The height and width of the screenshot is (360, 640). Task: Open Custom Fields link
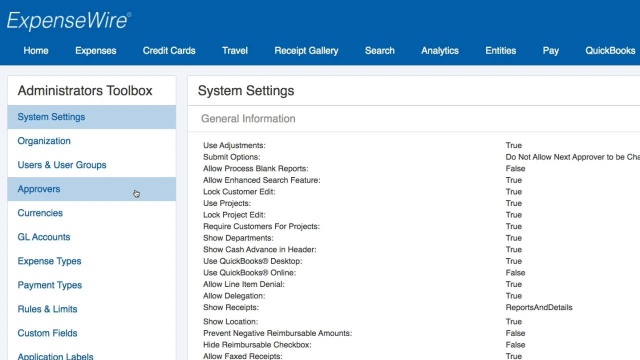pos(92,333)
